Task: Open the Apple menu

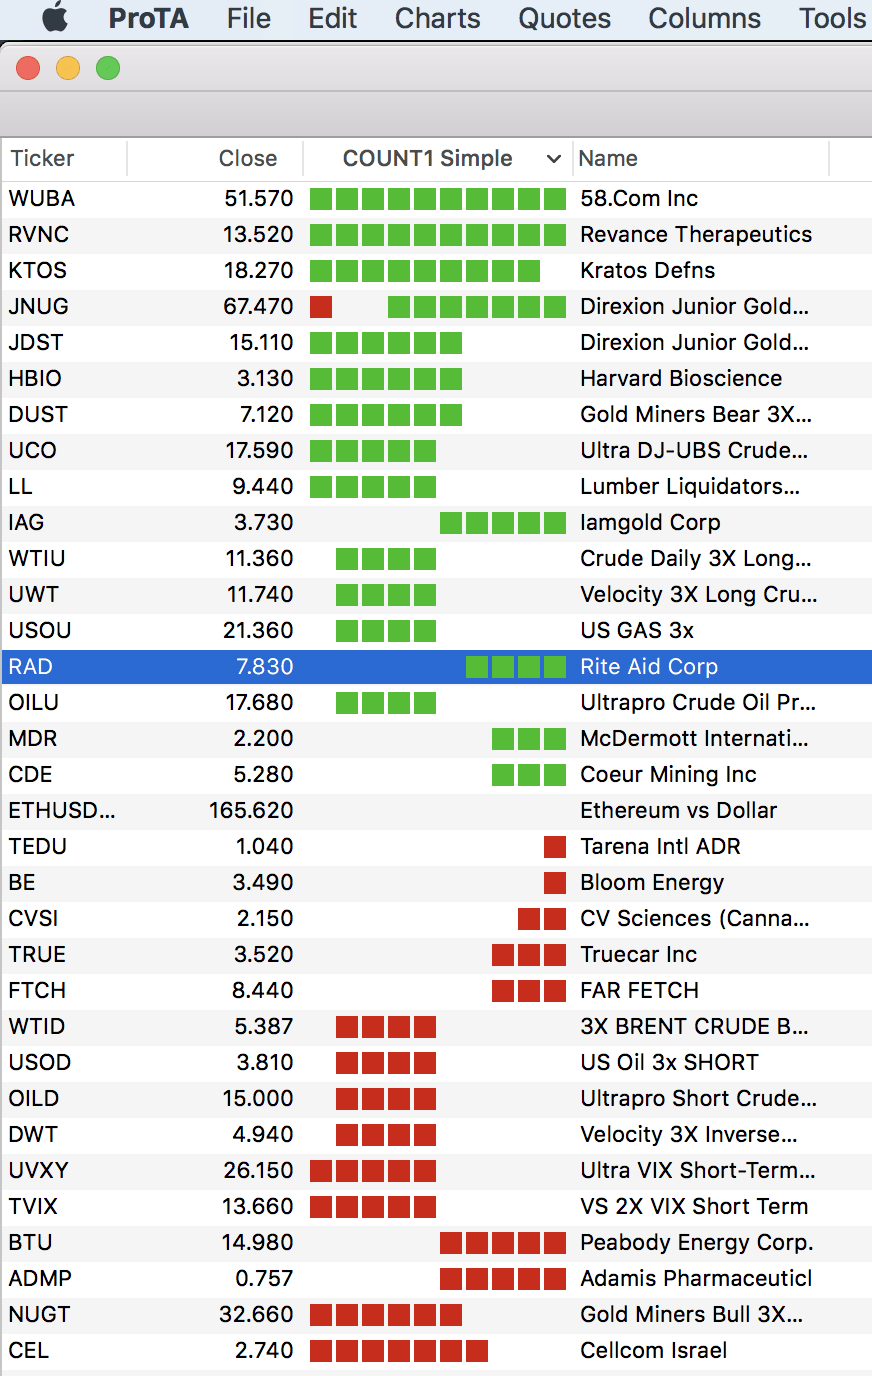Action: (x=56, y=18)
